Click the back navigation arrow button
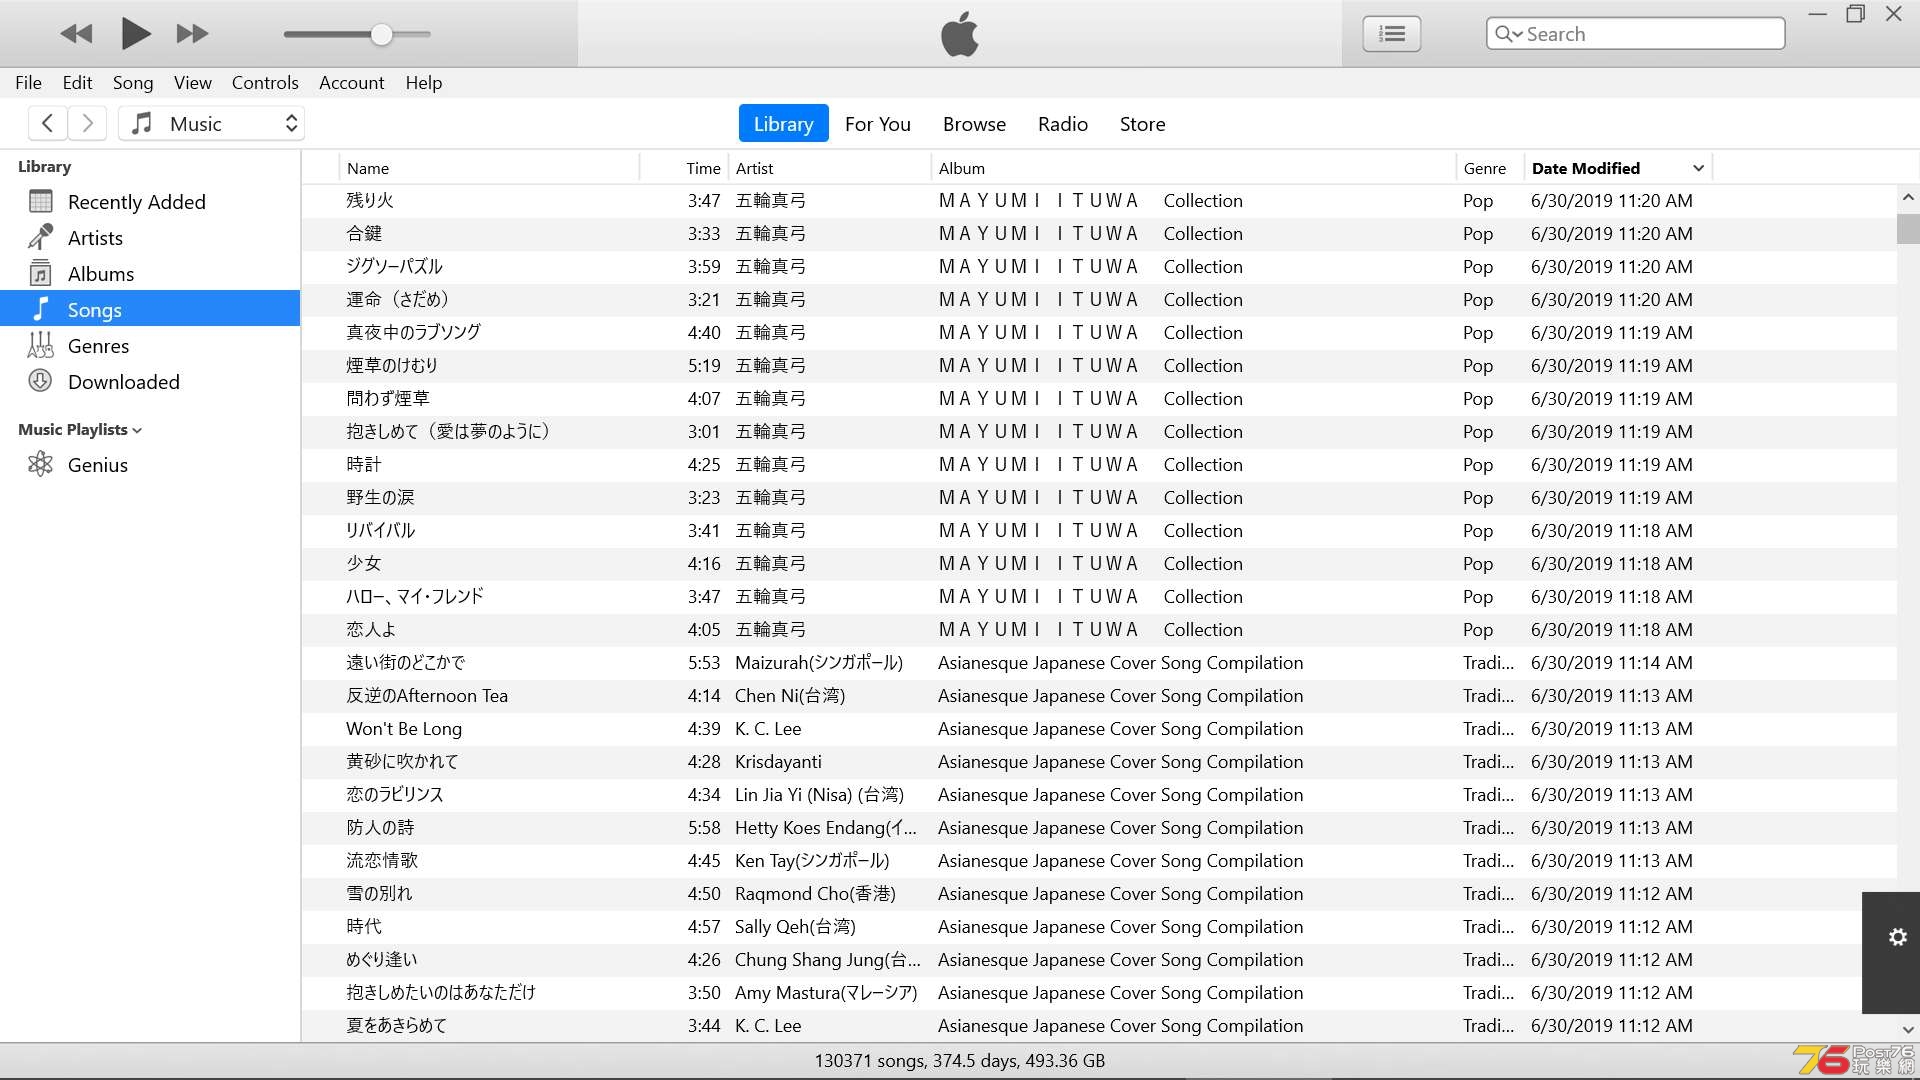 click(47, 124)
